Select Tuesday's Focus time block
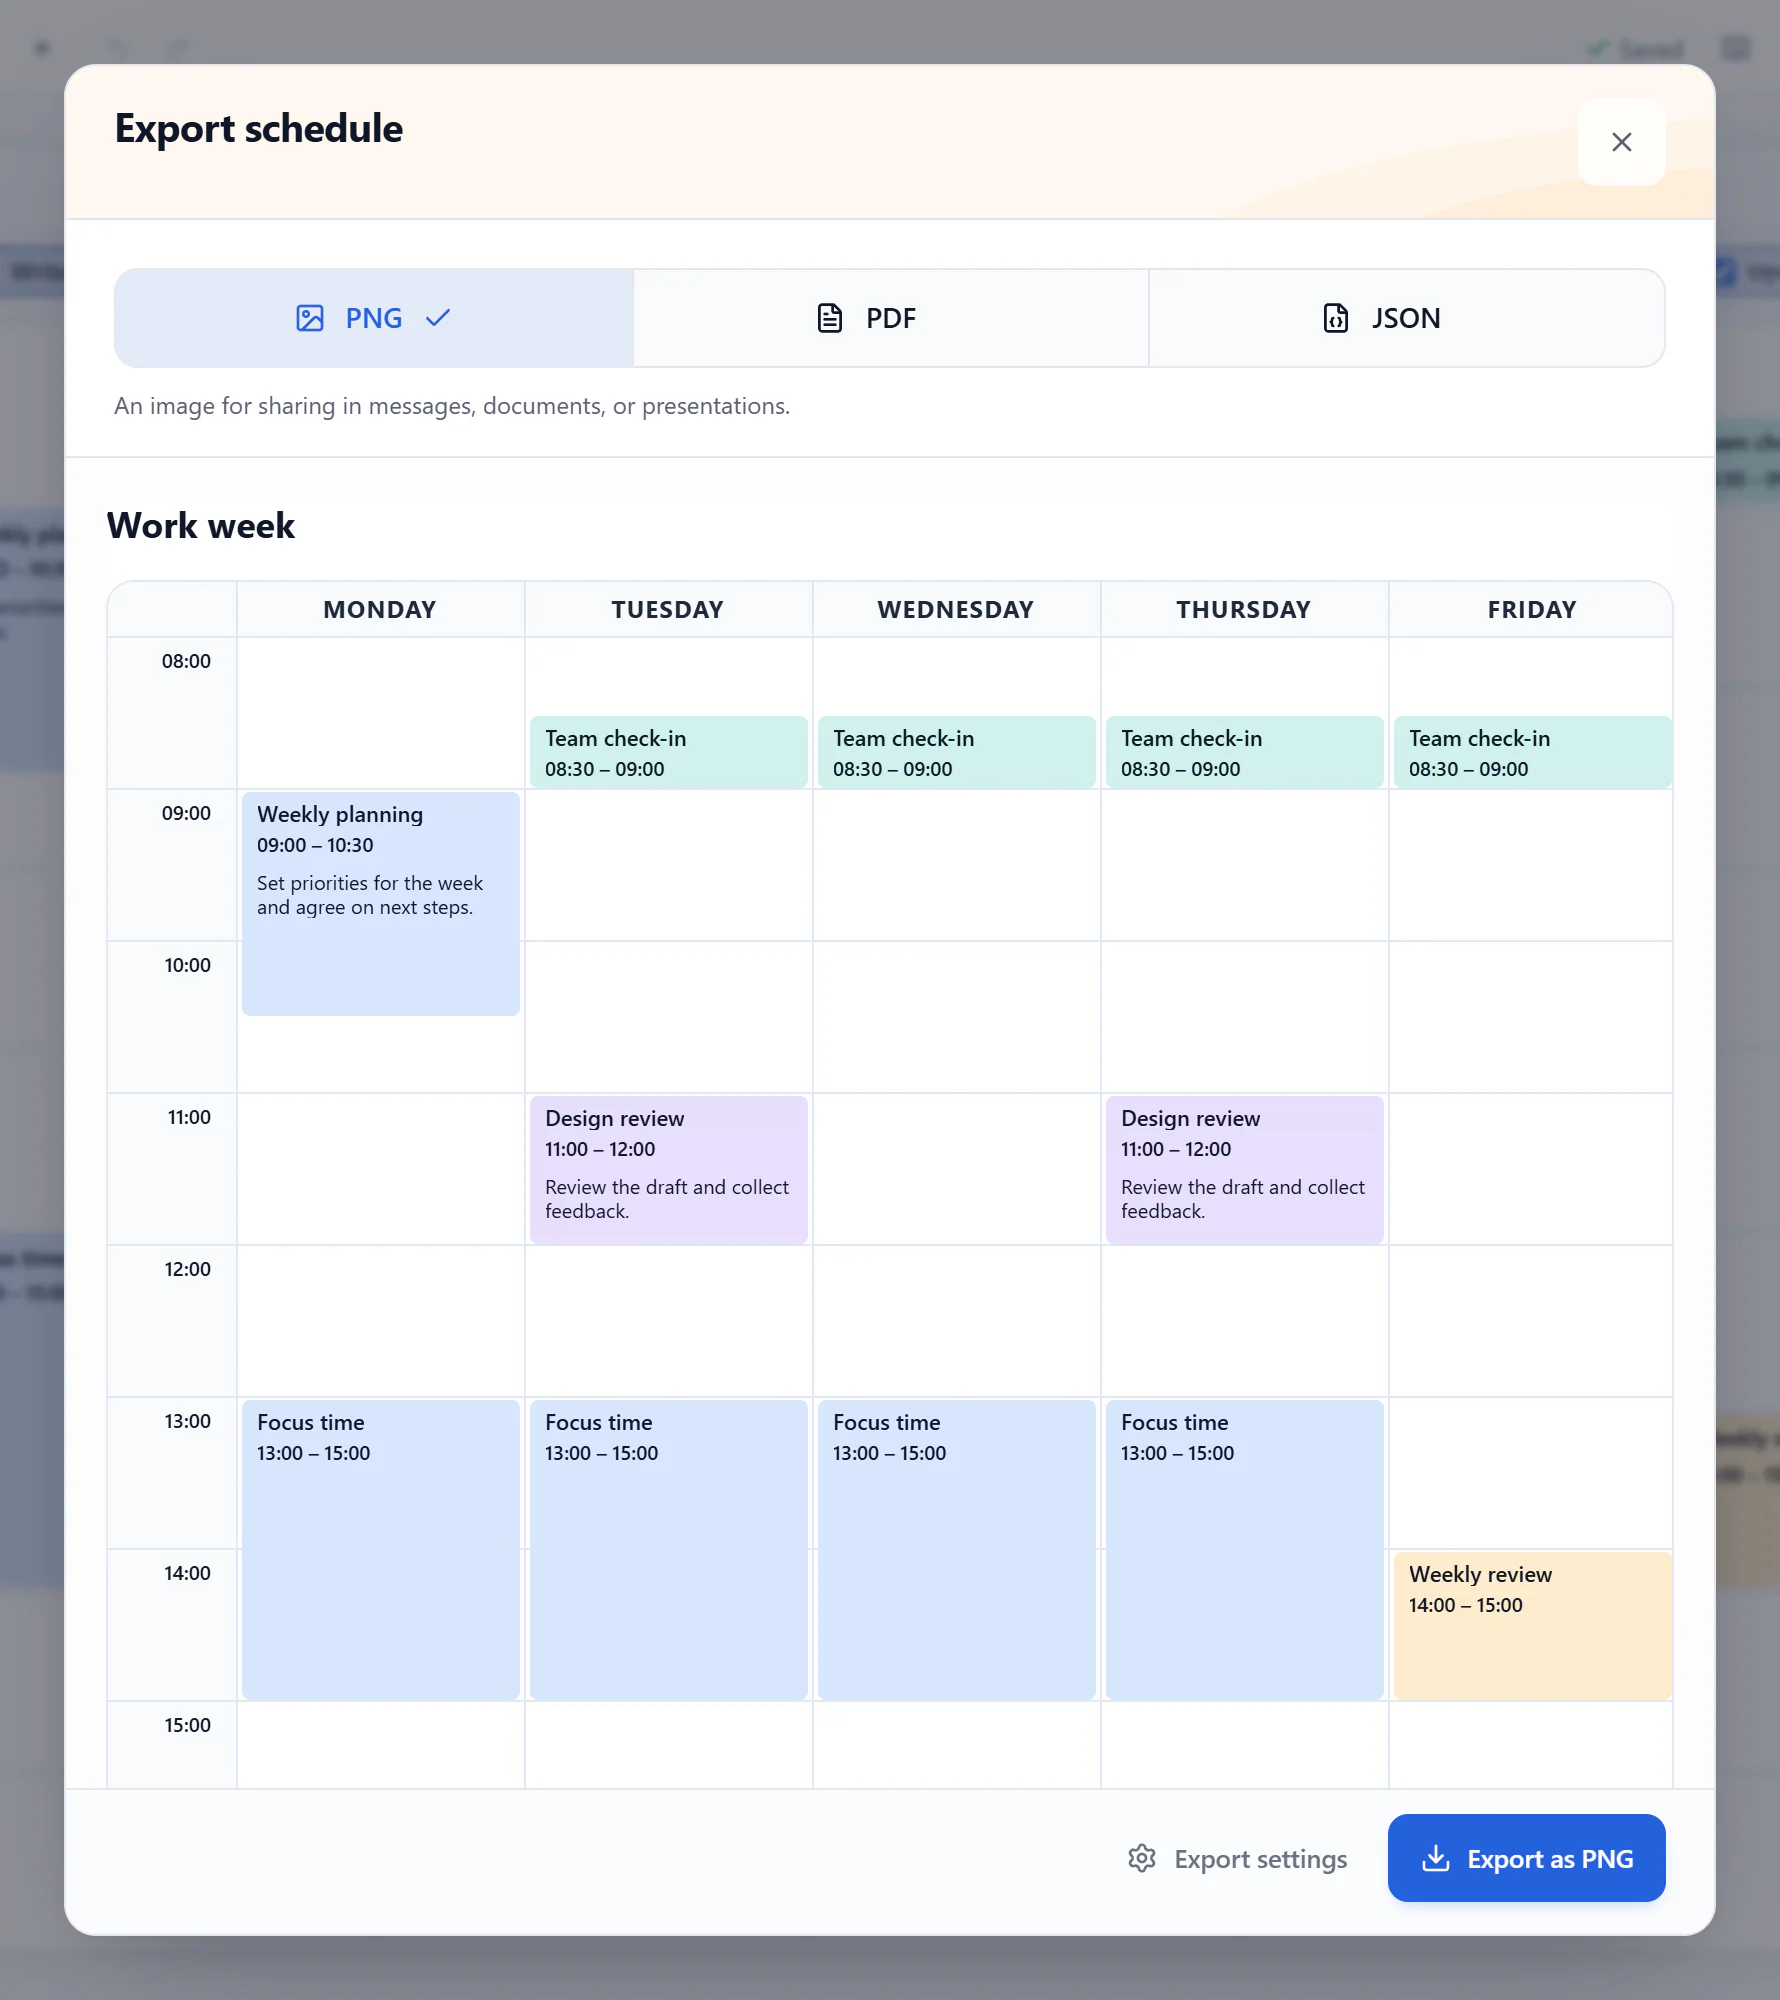1780x2000 pixels. click(669, 1550)
